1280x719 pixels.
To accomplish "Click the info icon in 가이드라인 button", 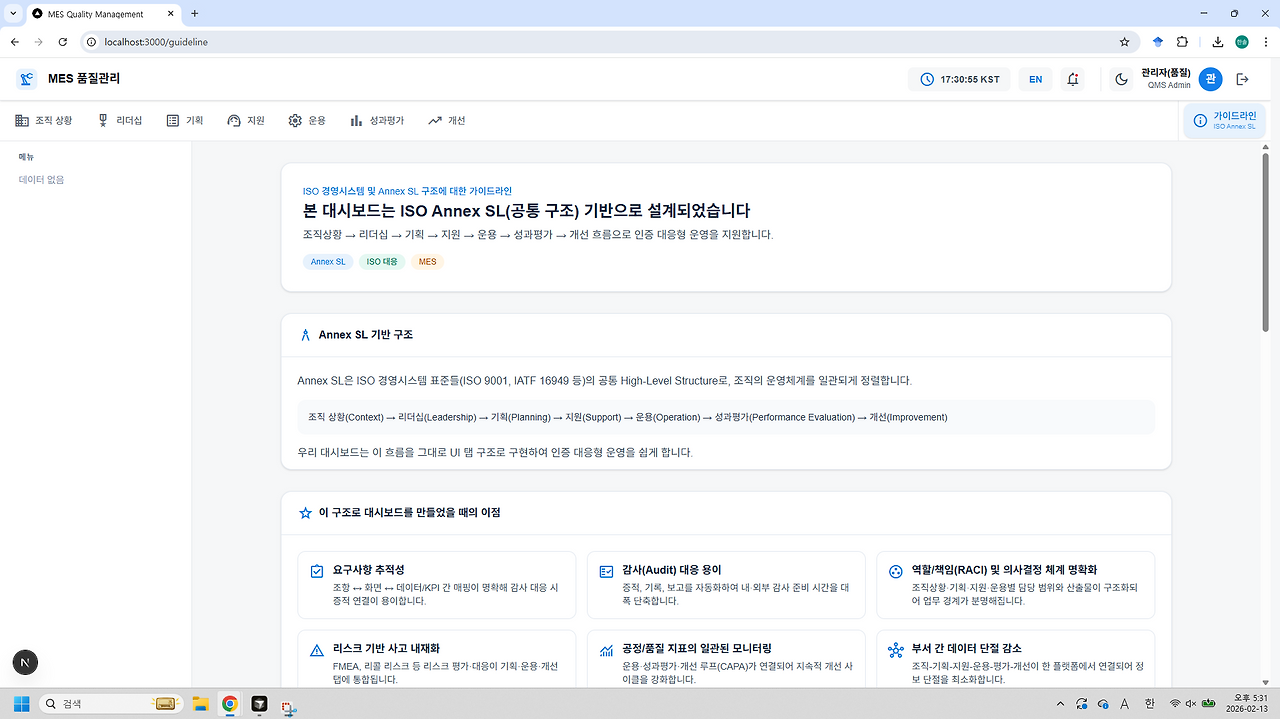I will pos(1200,120).
